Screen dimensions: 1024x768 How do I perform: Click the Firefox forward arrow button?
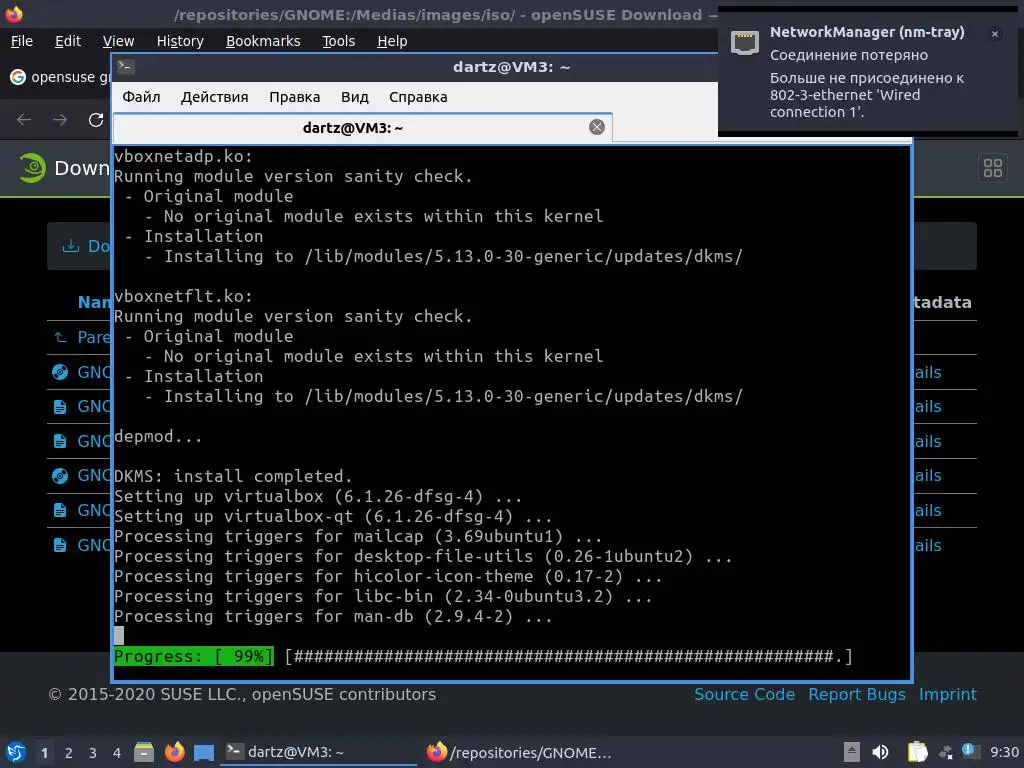[x=60, y=120]
